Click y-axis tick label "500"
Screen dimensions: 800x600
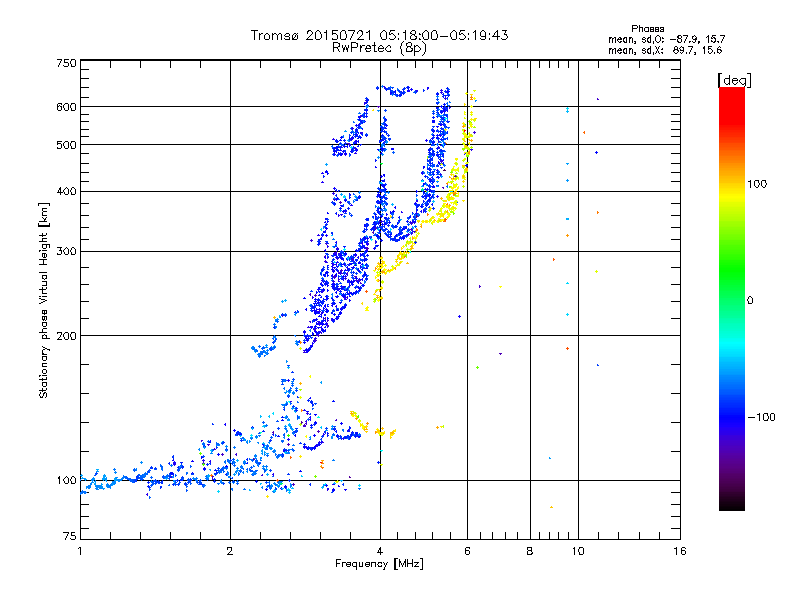tap(66, 145)
